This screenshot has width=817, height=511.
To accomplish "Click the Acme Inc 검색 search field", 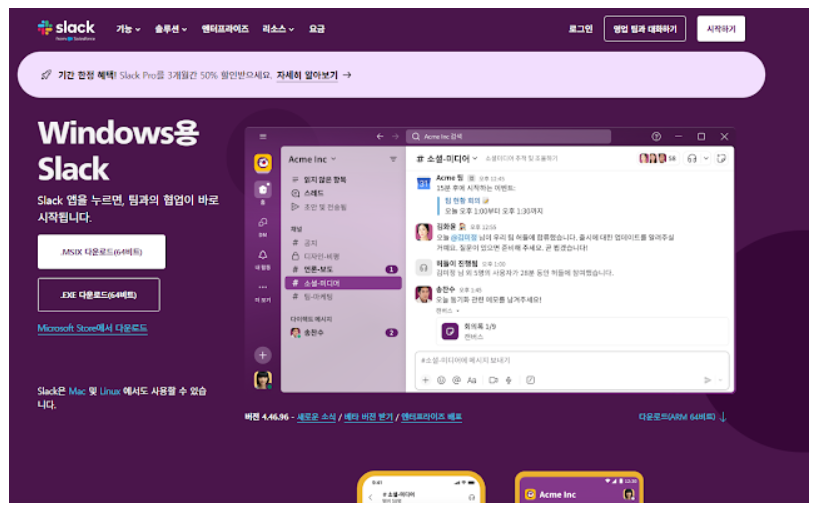I will pos(508,136).
